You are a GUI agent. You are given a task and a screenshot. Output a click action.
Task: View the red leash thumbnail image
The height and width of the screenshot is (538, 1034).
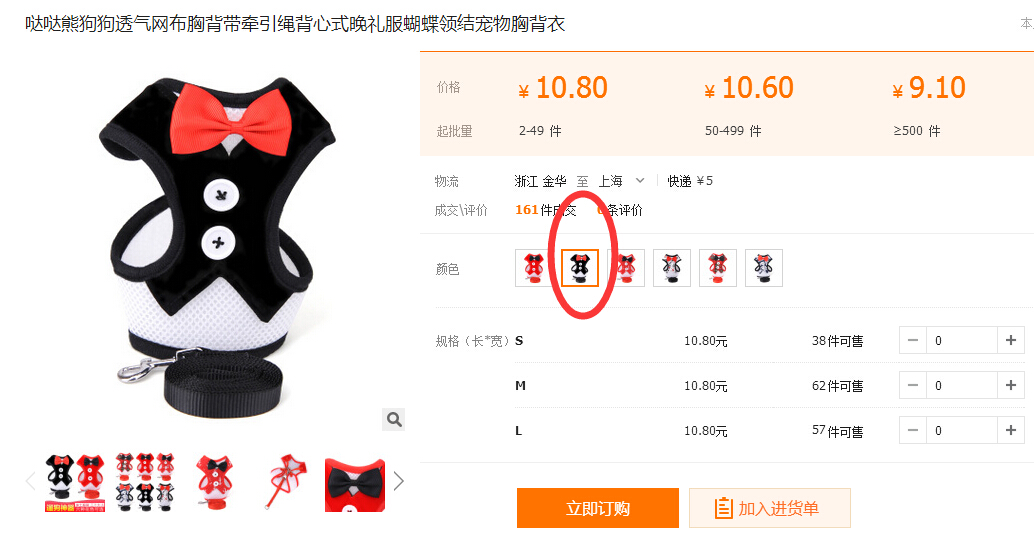pyautogui.click(x=285, y=482)
